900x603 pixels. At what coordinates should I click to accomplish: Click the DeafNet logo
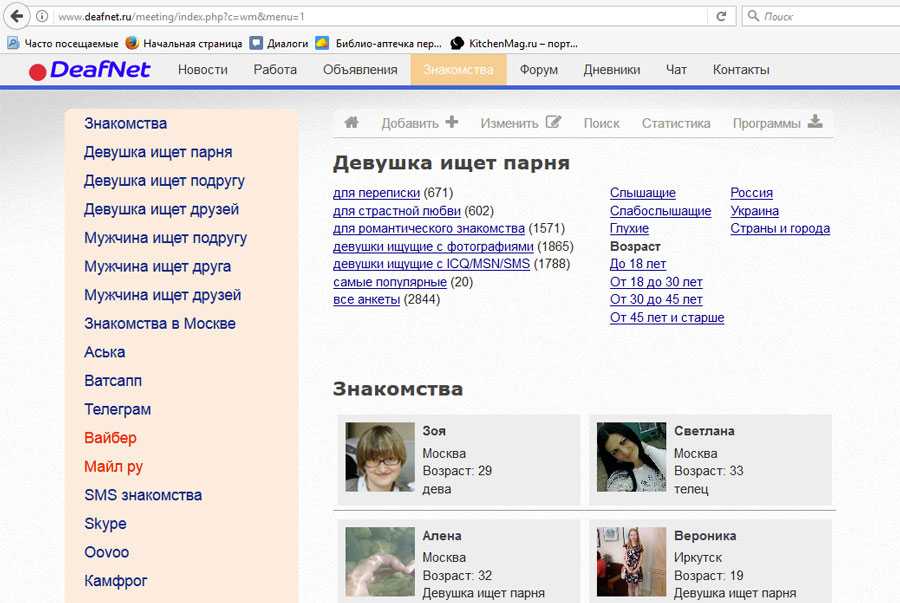point(90,70)
